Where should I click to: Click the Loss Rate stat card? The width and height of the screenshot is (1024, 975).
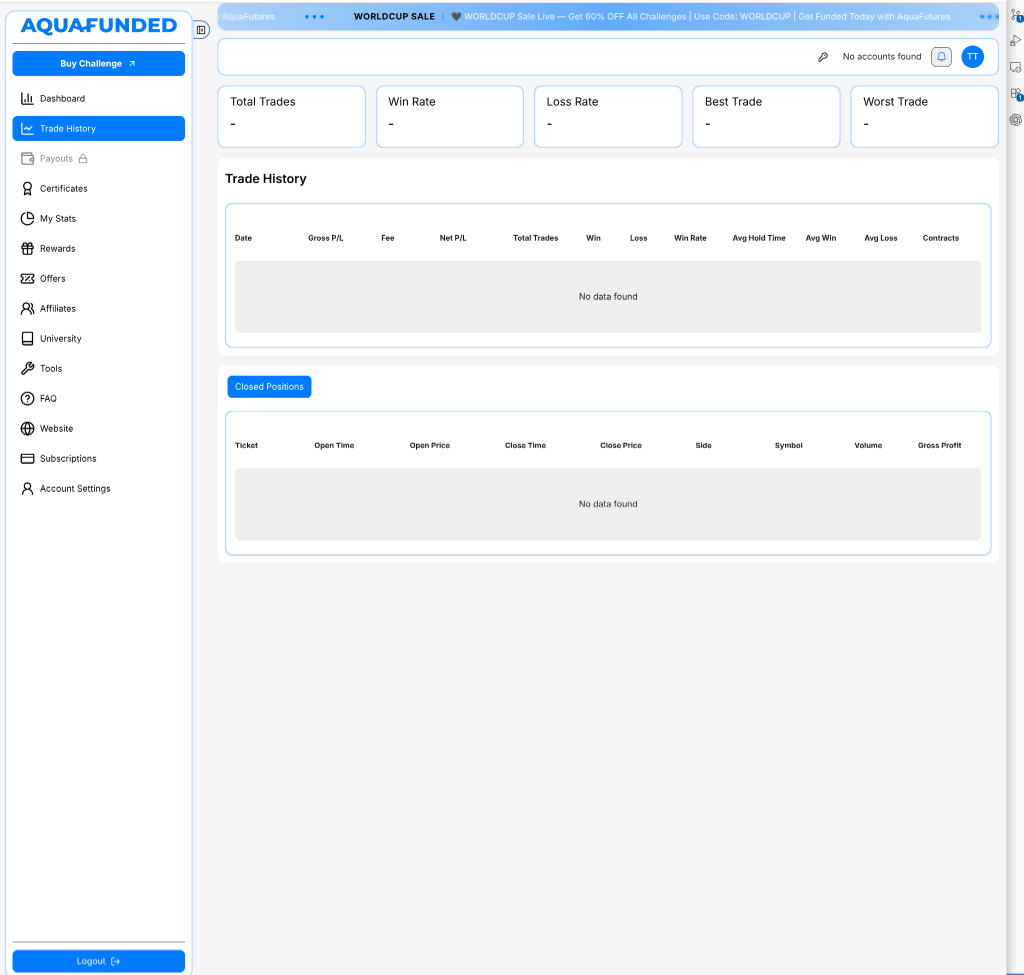coord(608,117)
